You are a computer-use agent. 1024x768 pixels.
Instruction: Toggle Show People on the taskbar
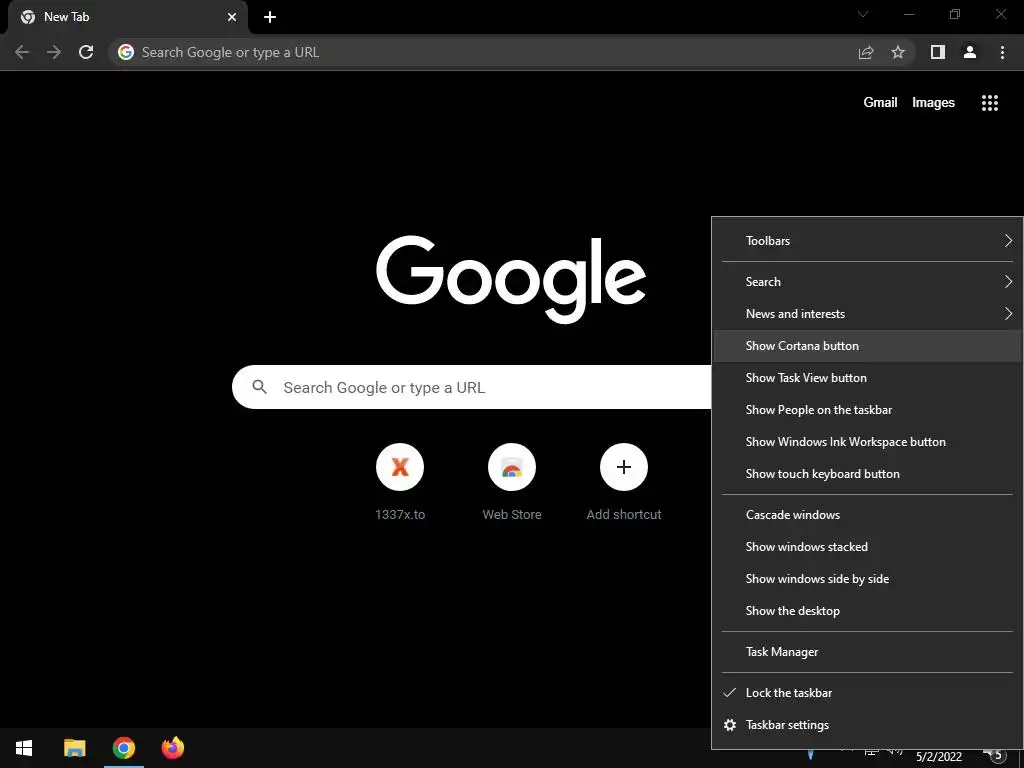pyautogui.click(x=868, y=409)
